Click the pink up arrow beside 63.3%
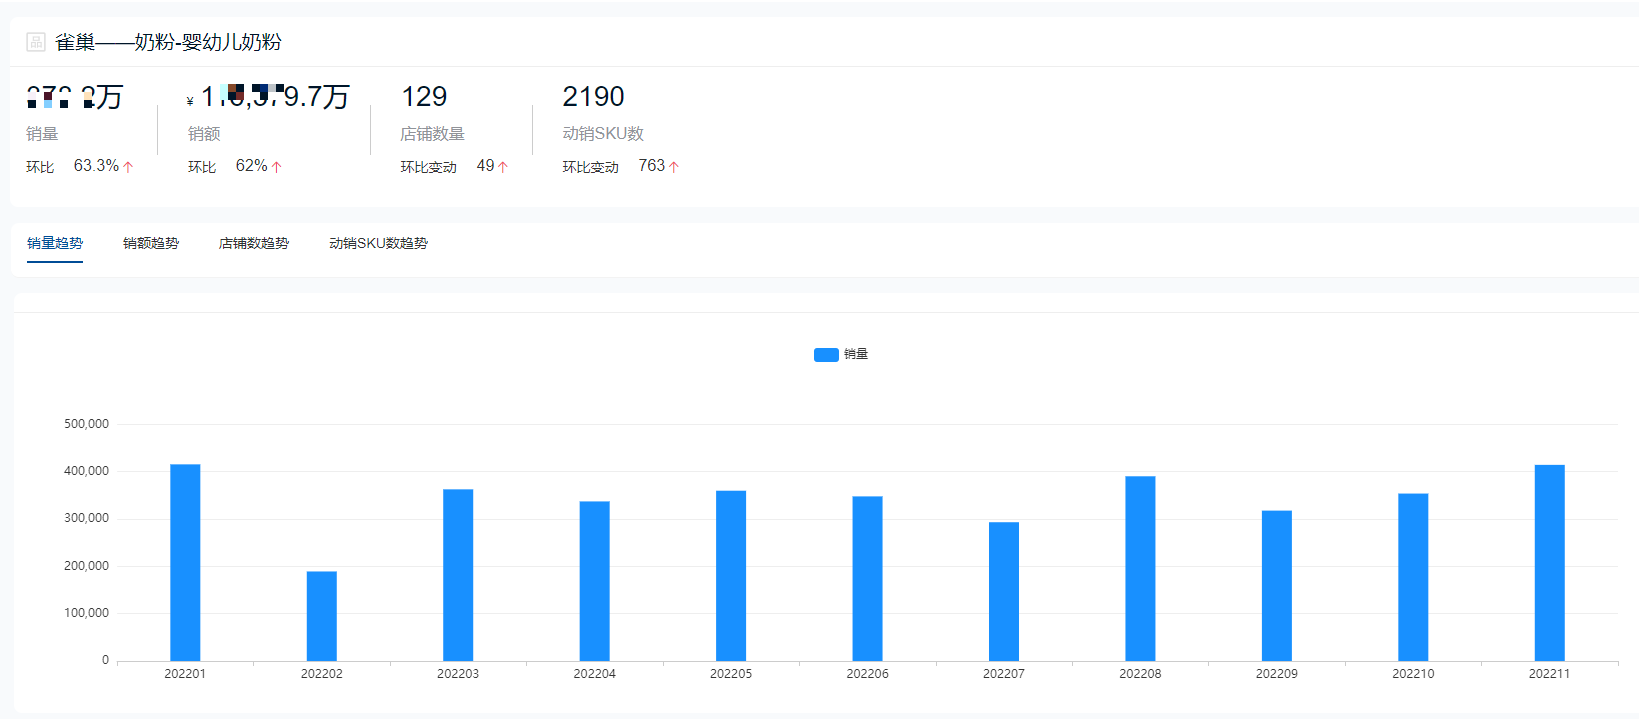Viewport: 1639px width, 719px height. tap(128, 167)
